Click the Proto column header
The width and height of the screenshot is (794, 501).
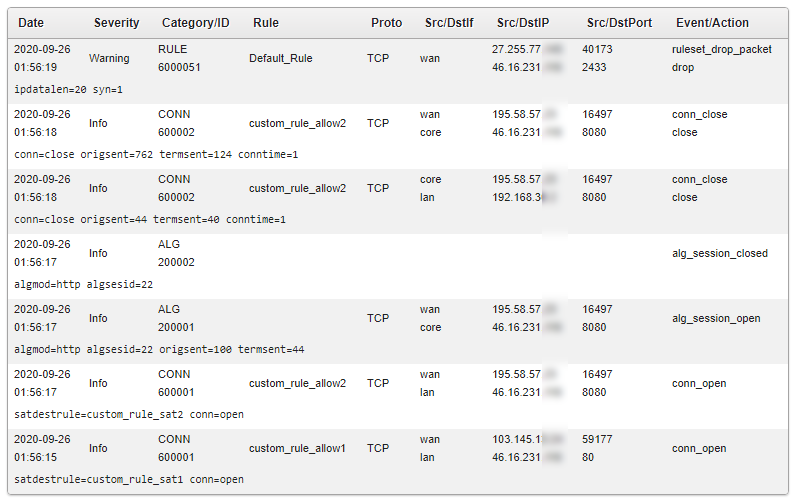click(386, 23)
